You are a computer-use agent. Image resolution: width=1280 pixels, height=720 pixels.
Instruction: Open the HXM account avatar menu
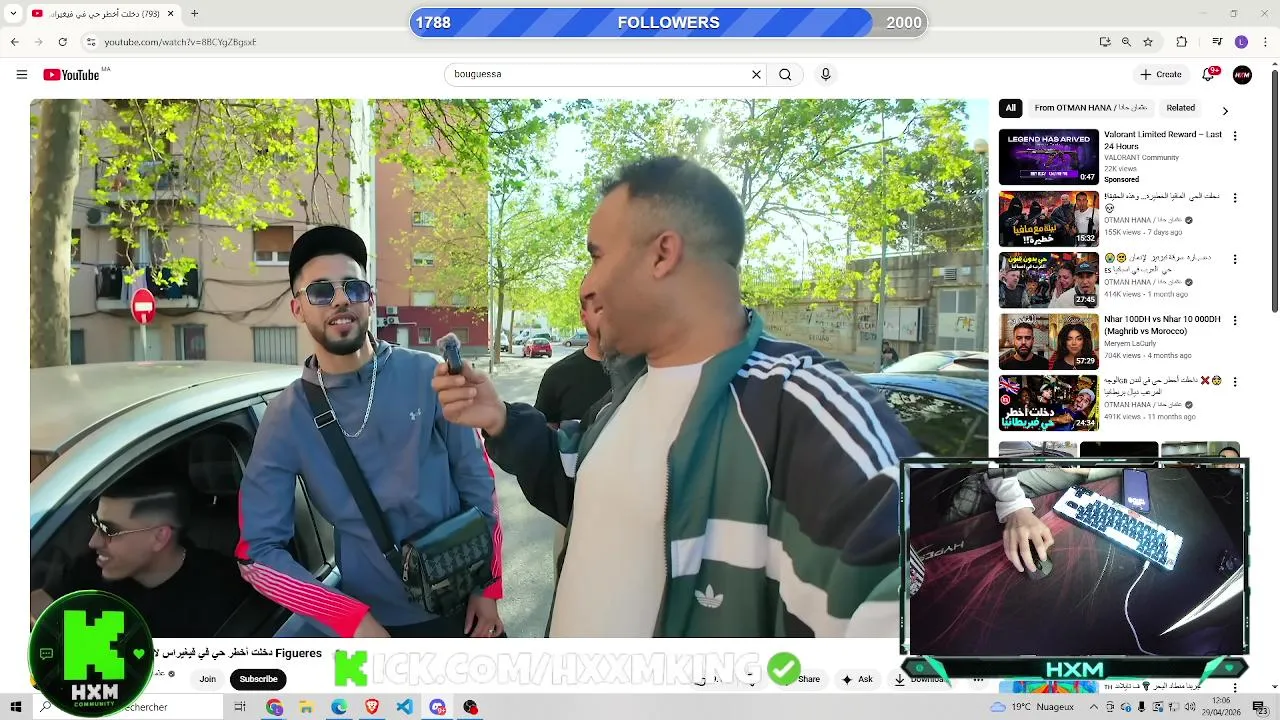[1242, 74]
